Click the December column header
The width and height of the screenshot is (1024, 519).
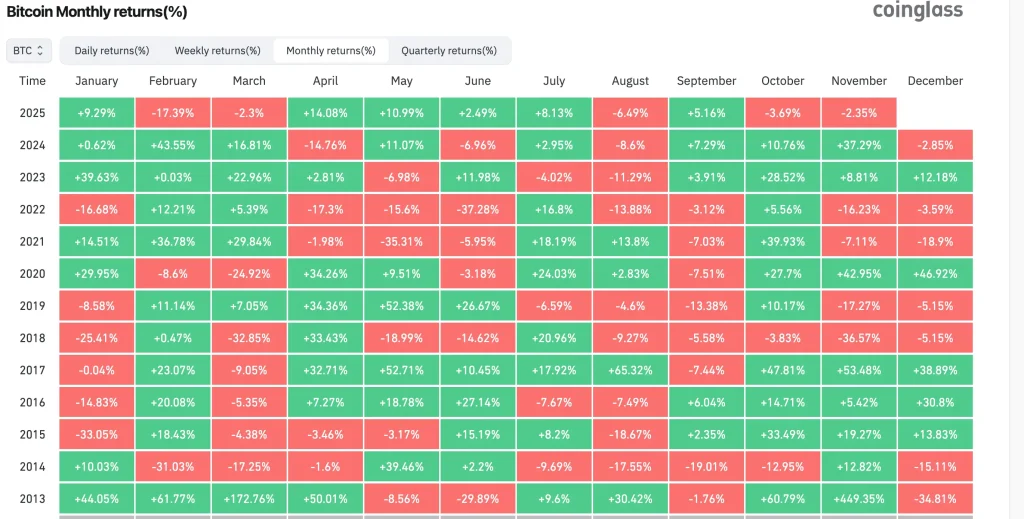point(935,81)
